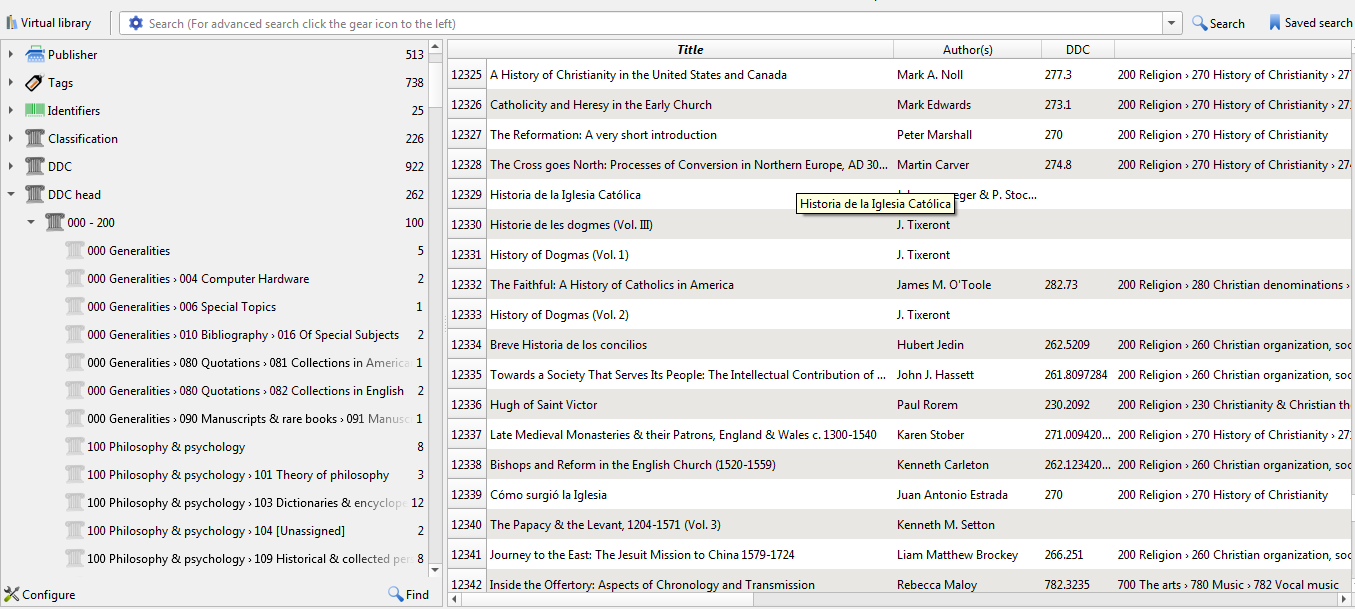Click the Classification column icon
The width and height of the screenshot is (1355, 609).
tap(35, 139)
